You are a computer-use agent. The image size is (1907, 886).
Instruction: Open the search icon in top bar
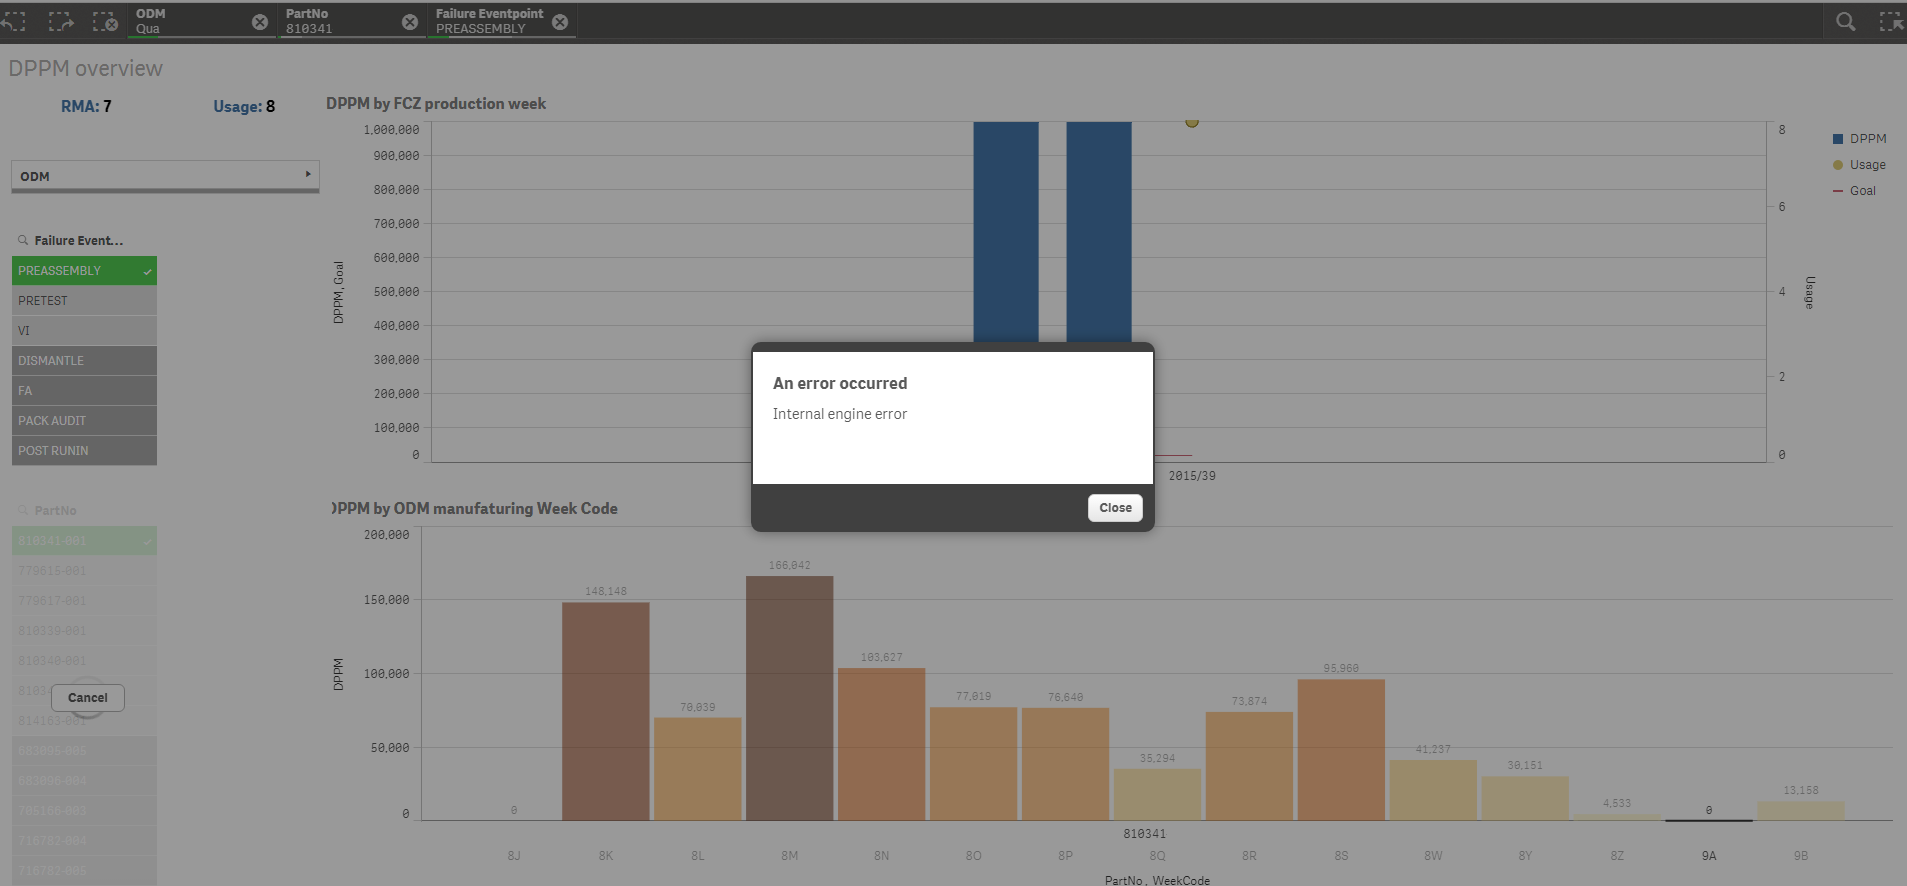click(x=1846, y=21)
